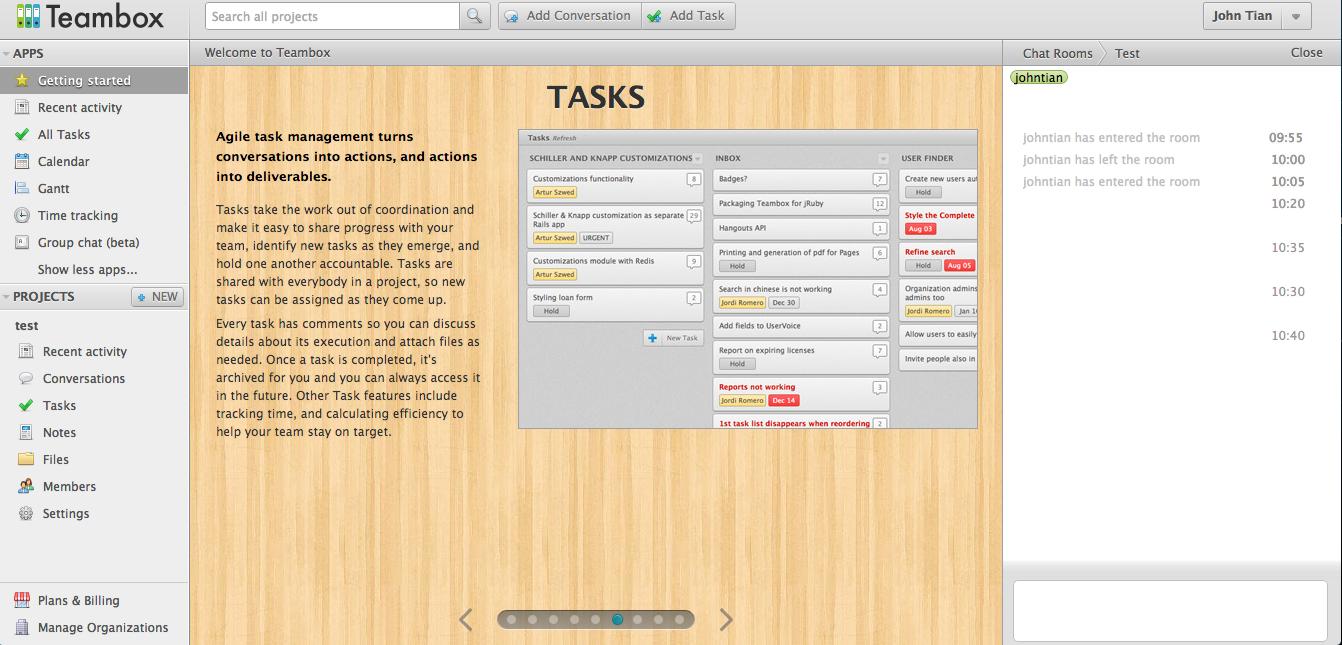Focus the chat message input box
This screenshot has height=645, width=1342.
tap(1170, 610)
